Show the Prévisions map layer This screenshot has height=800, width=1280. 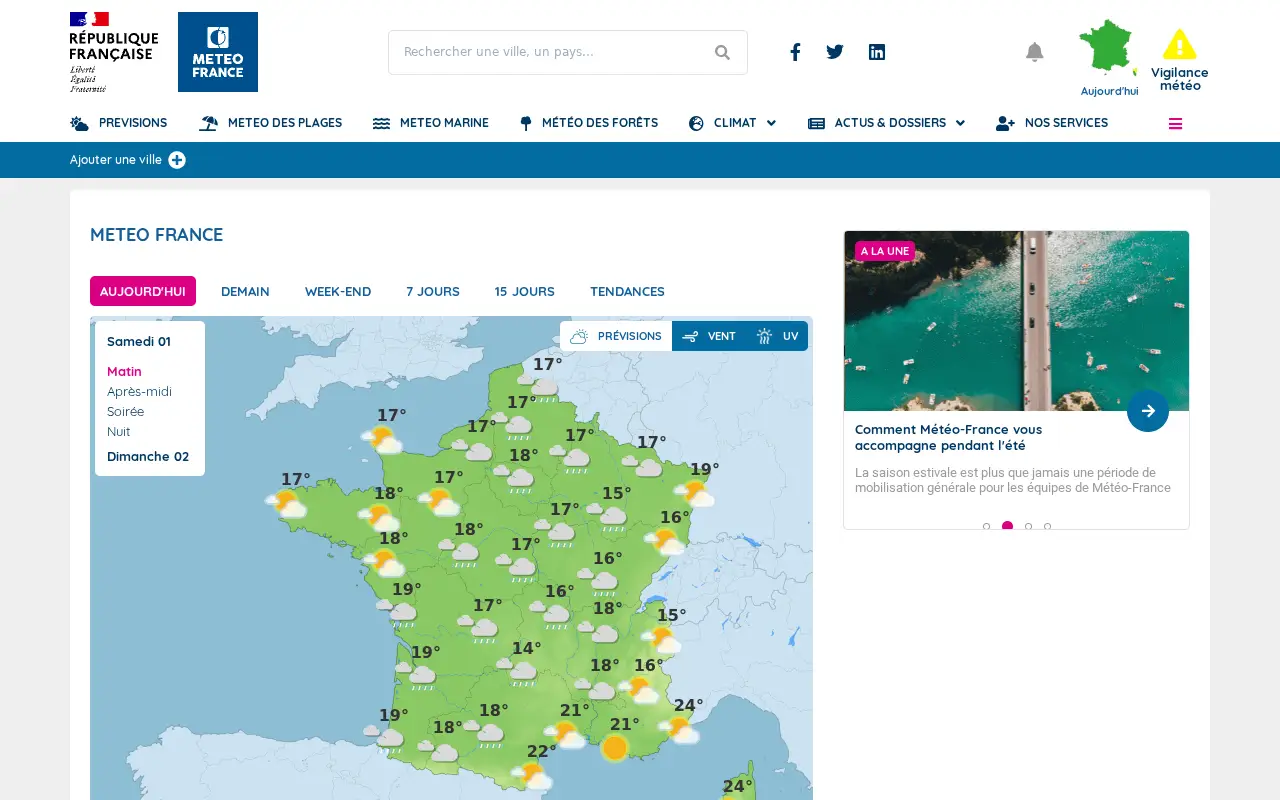pyautogui.click(x=616, y=336)
